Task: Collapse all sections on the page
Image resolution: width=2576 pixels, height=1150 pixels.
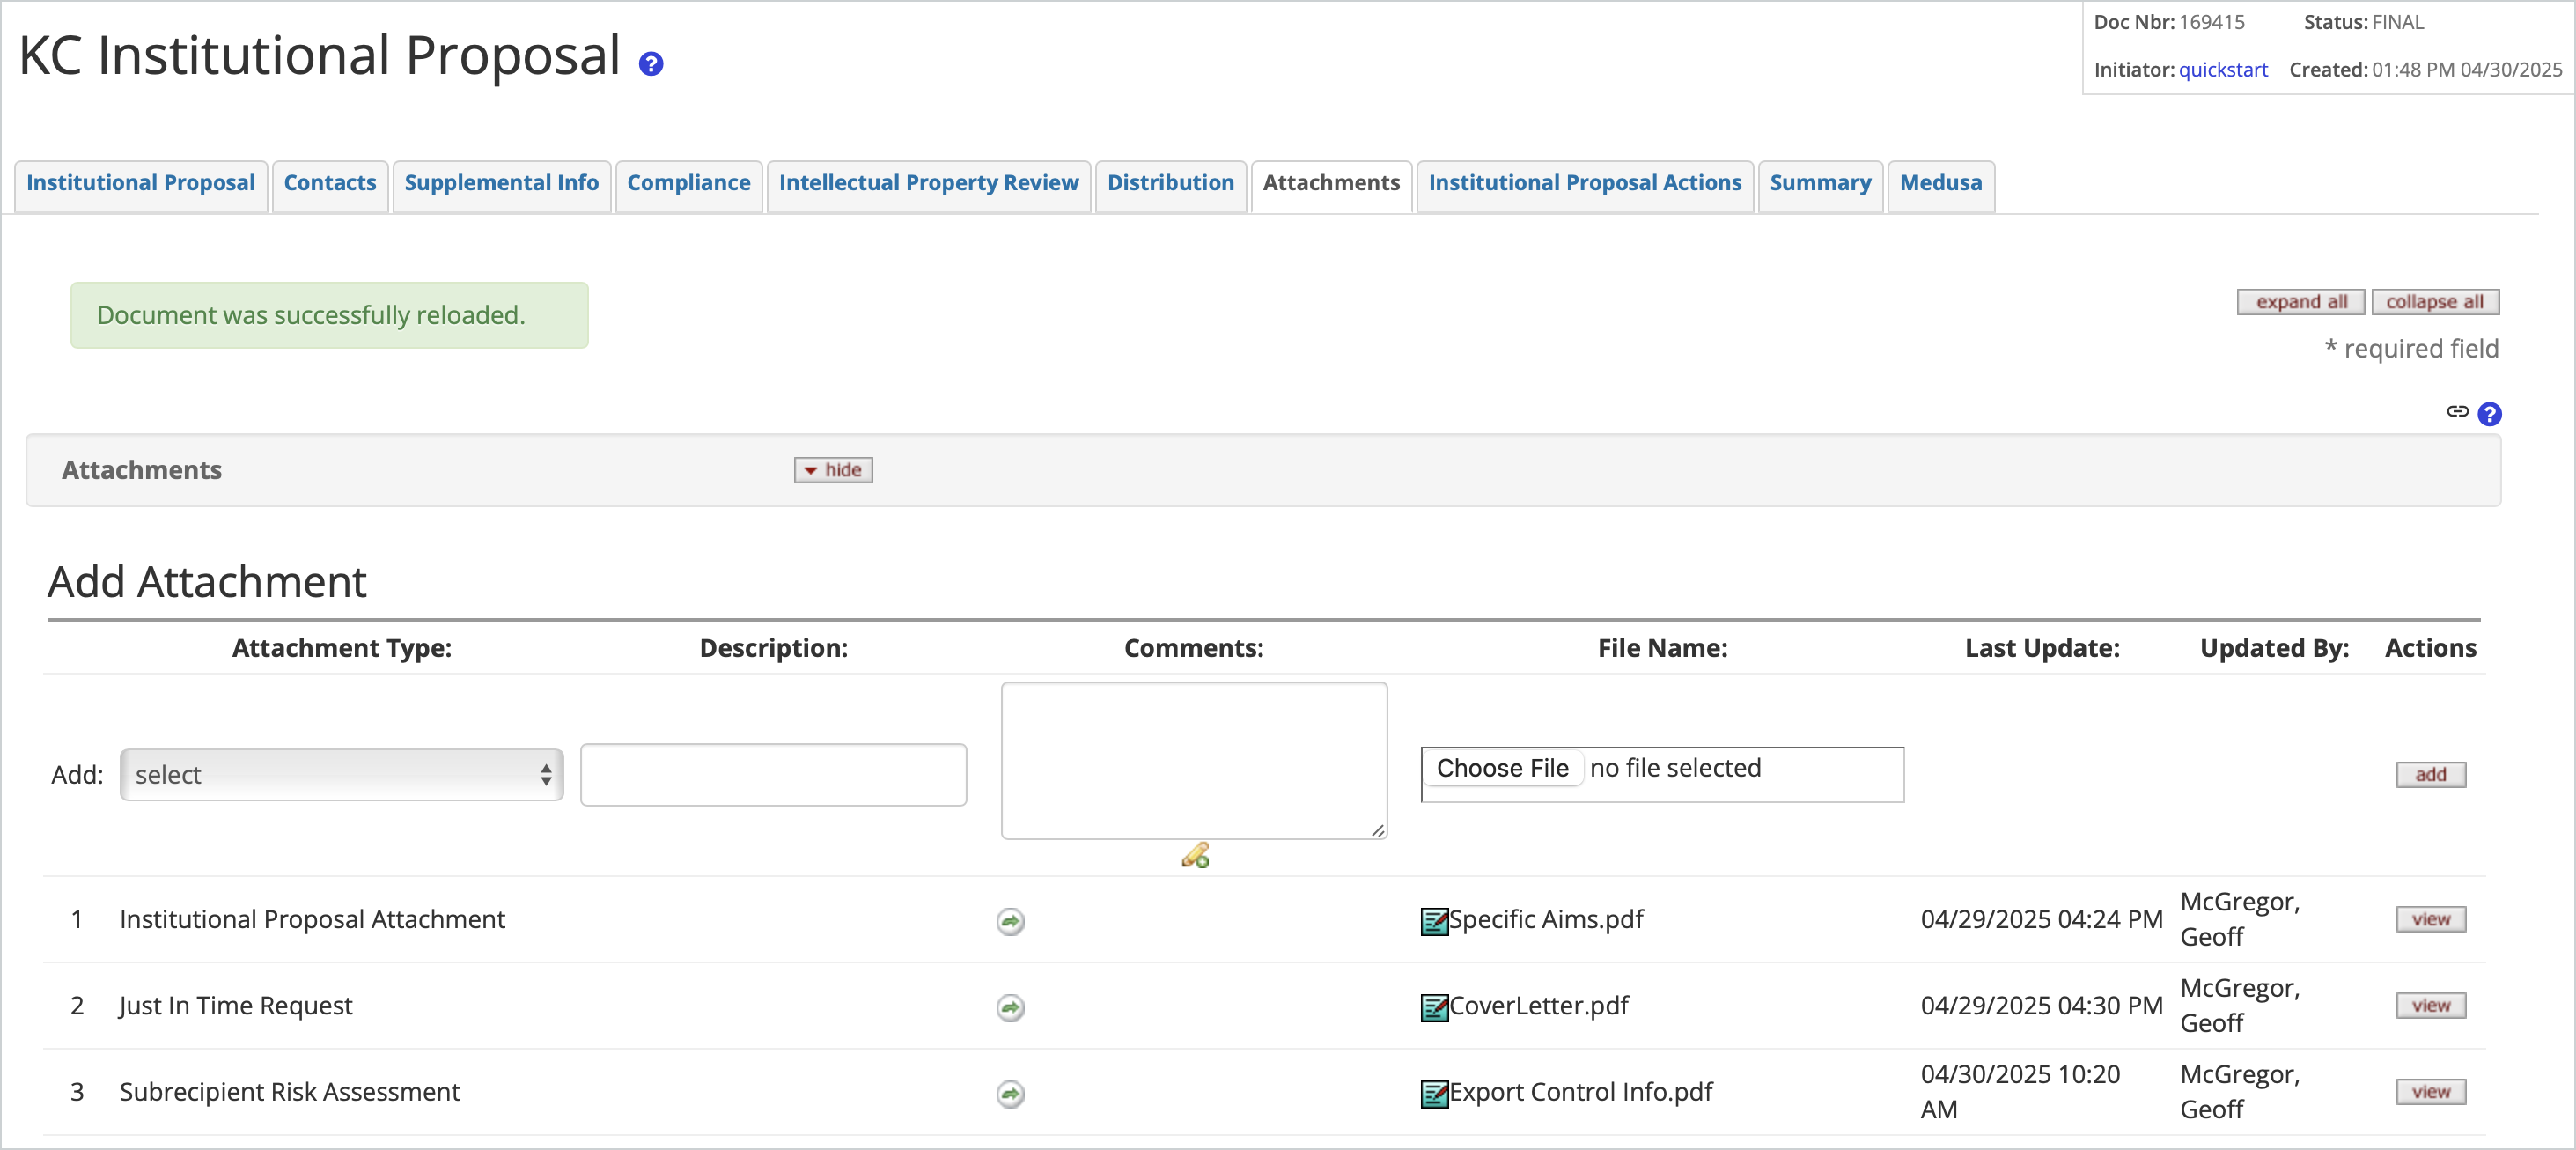Action: coord(2436,301)
